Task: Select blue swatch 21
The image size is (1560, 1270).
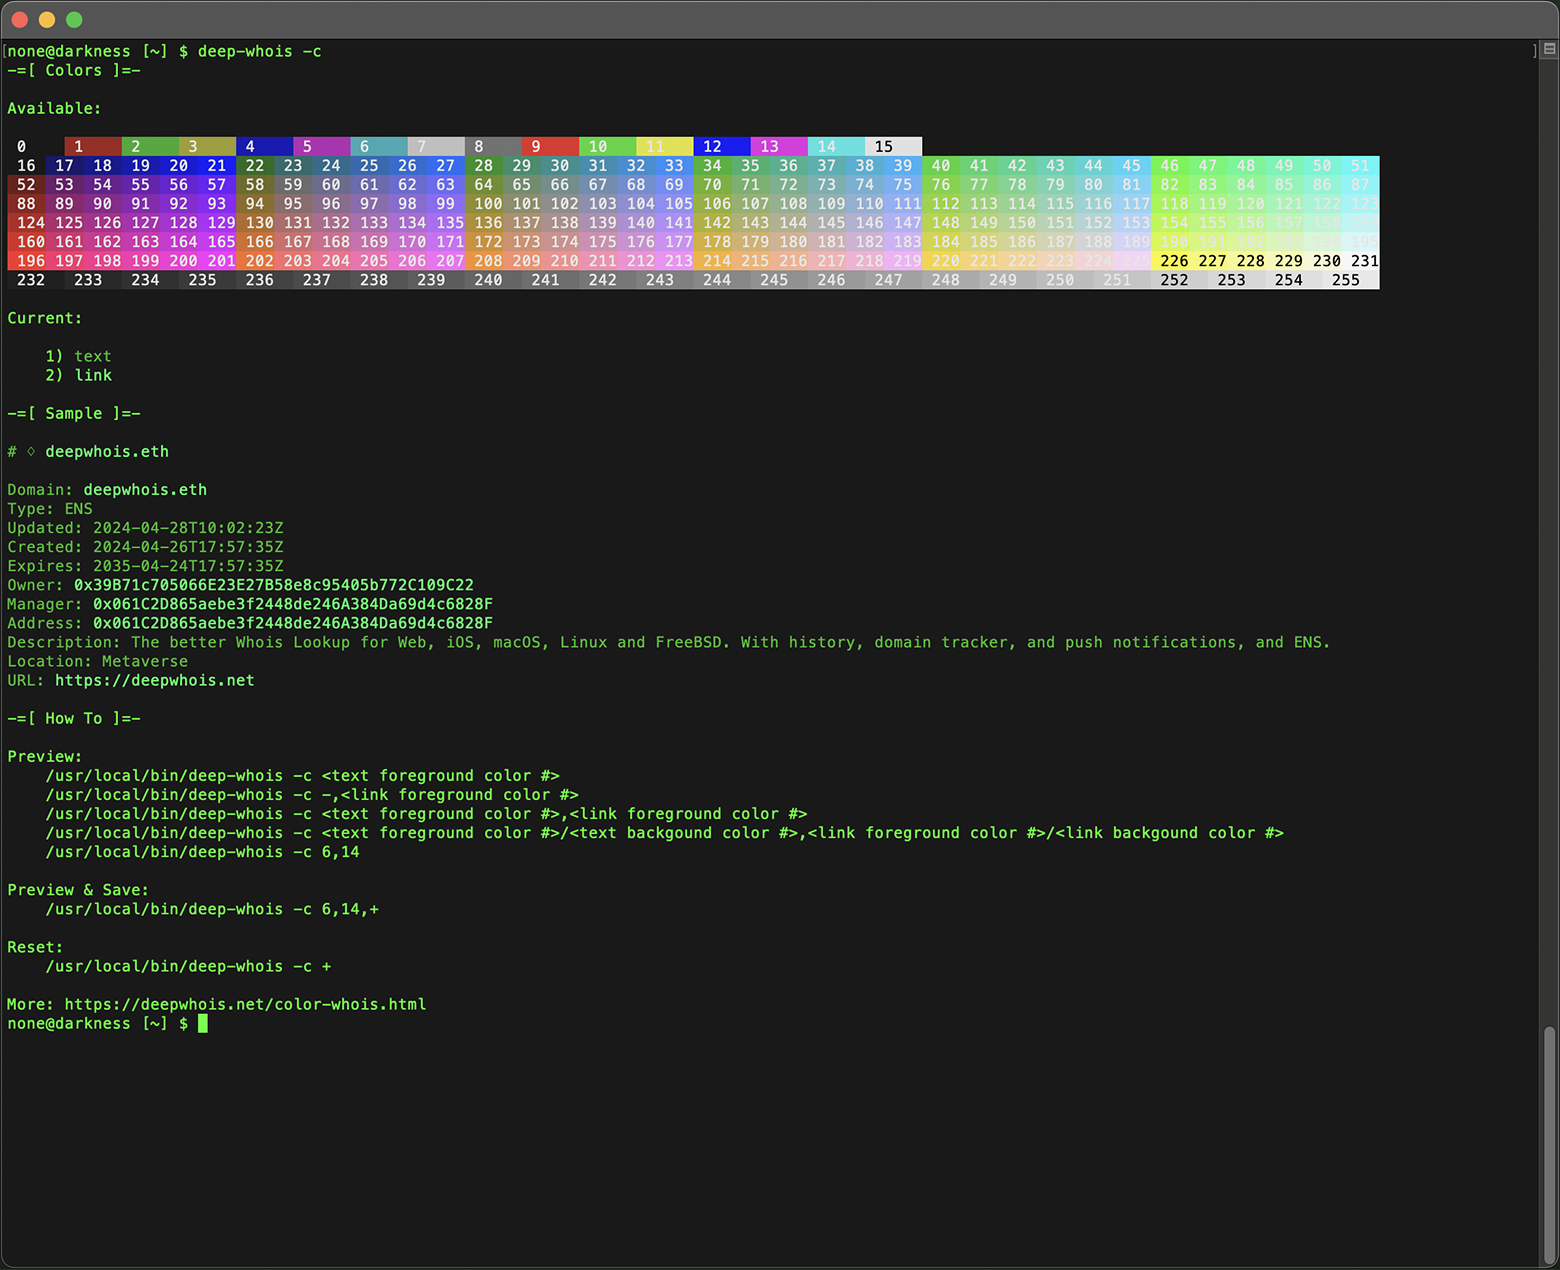Action: coord(217,165)
